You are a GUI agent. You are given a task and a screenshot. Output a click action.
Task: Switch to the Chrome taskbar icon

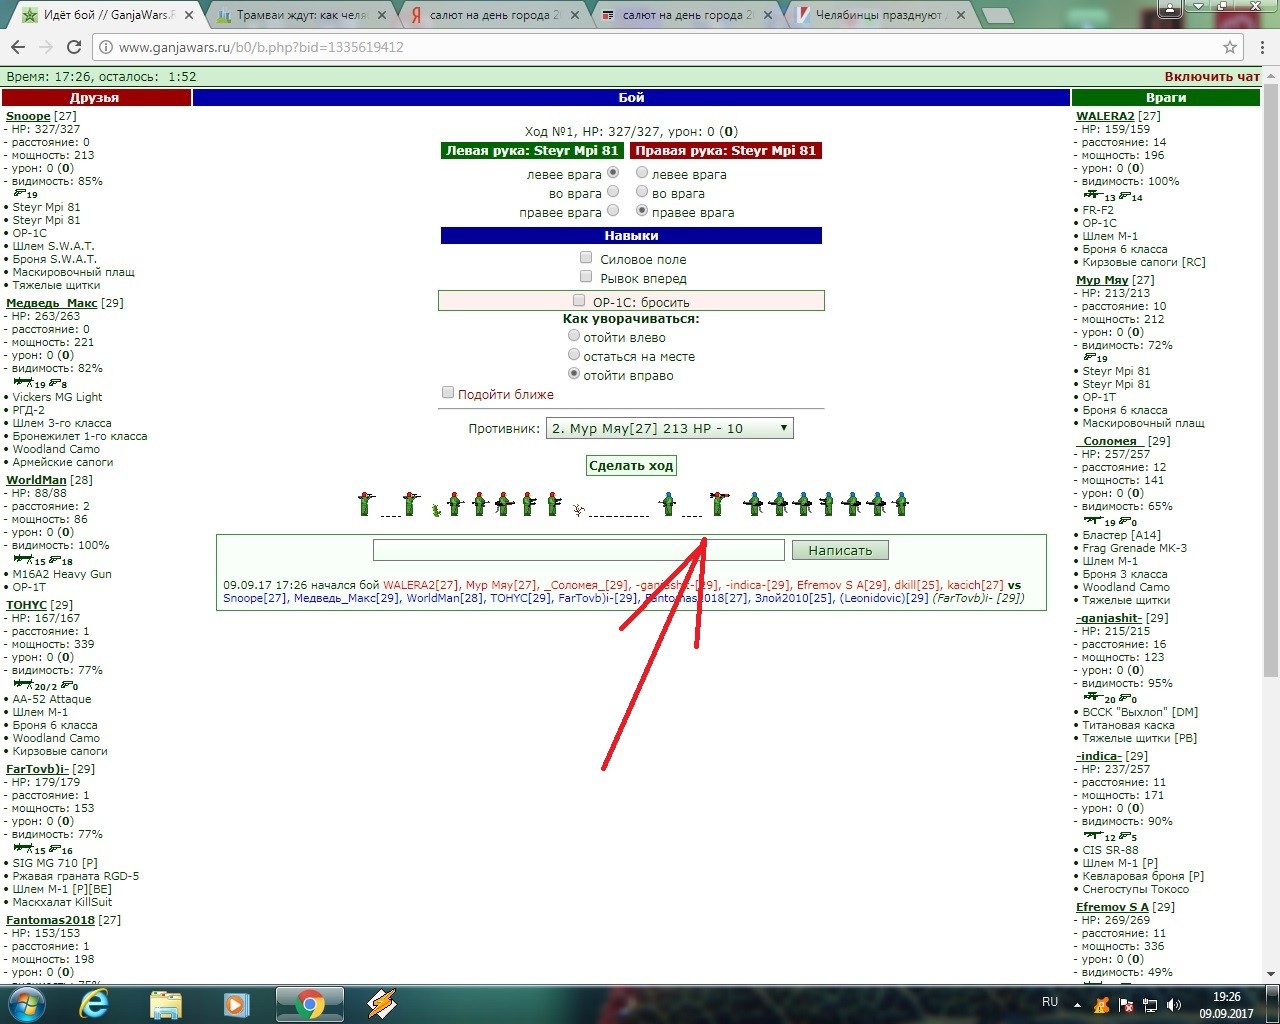click(x=310, y=1004)
